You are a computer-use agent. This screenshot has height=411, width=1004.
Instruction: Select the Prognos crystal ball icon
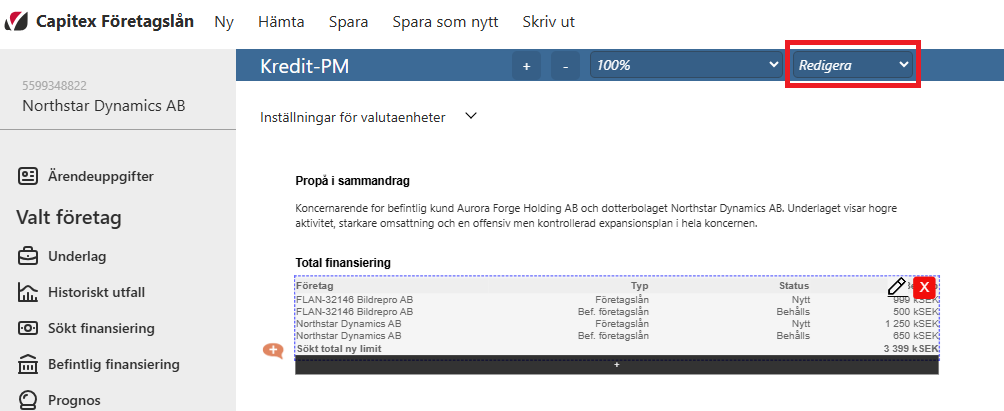[28, 400]
